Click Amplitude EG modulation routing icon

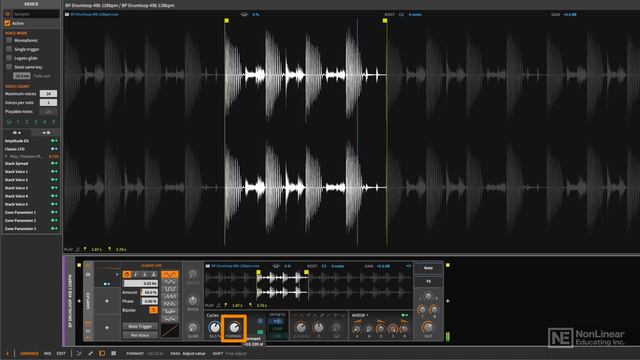pos(54,141)
